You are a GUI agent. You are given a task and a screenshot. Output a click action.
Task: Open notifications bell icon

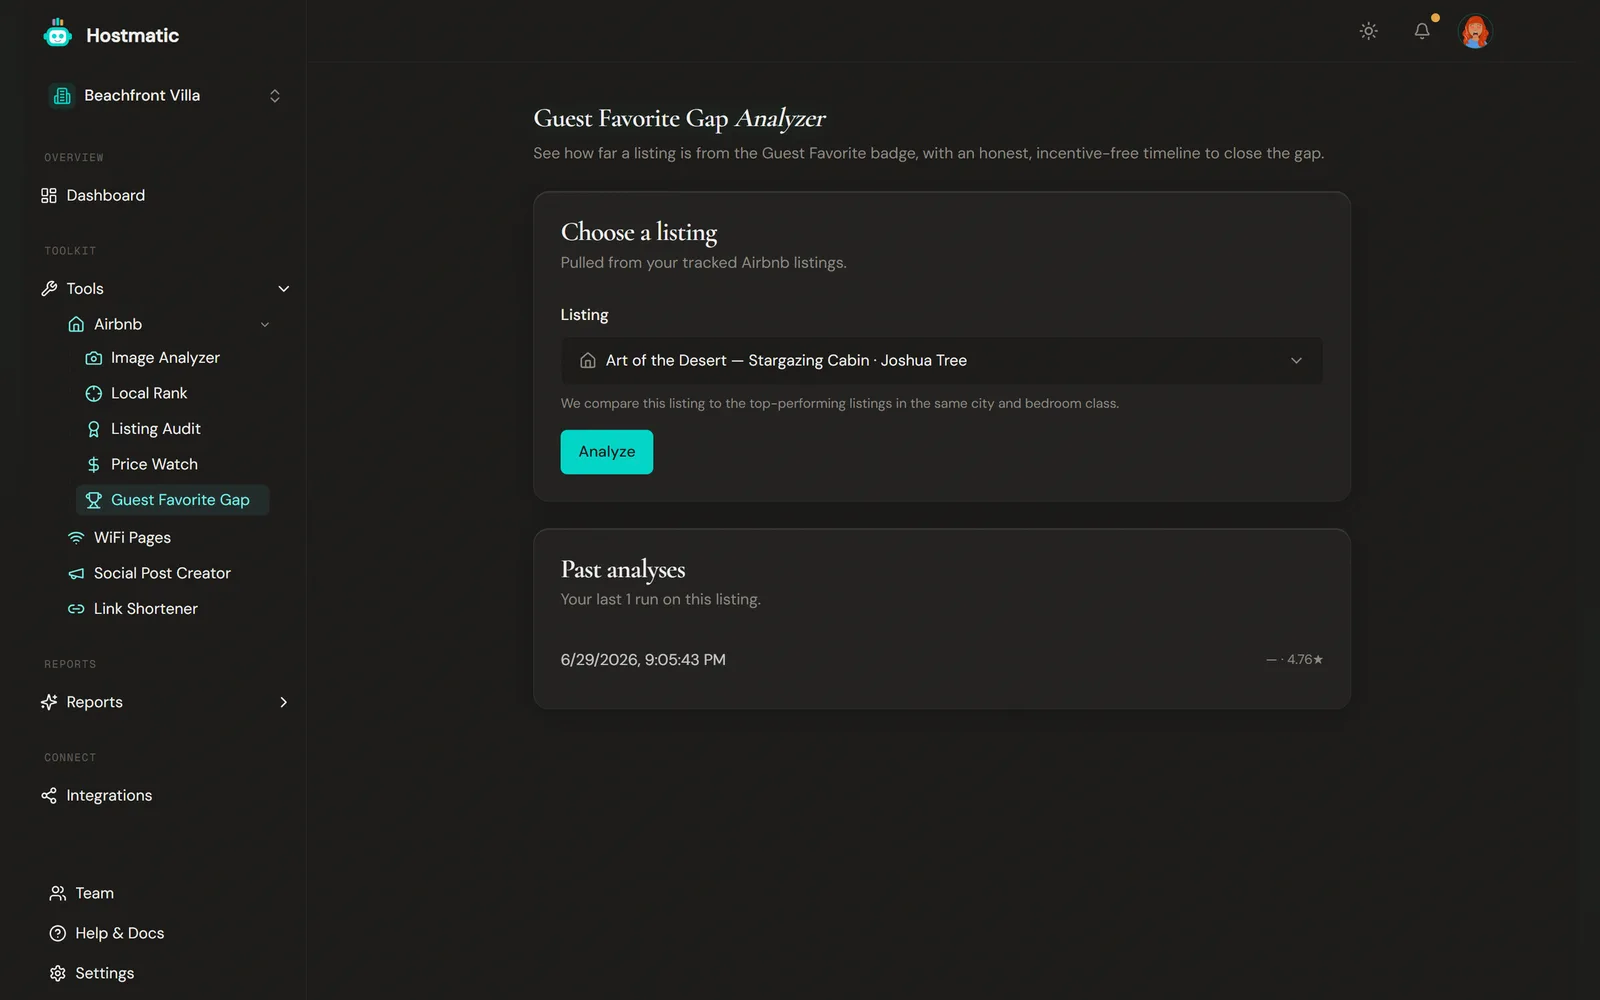(x=1422, y=31)
